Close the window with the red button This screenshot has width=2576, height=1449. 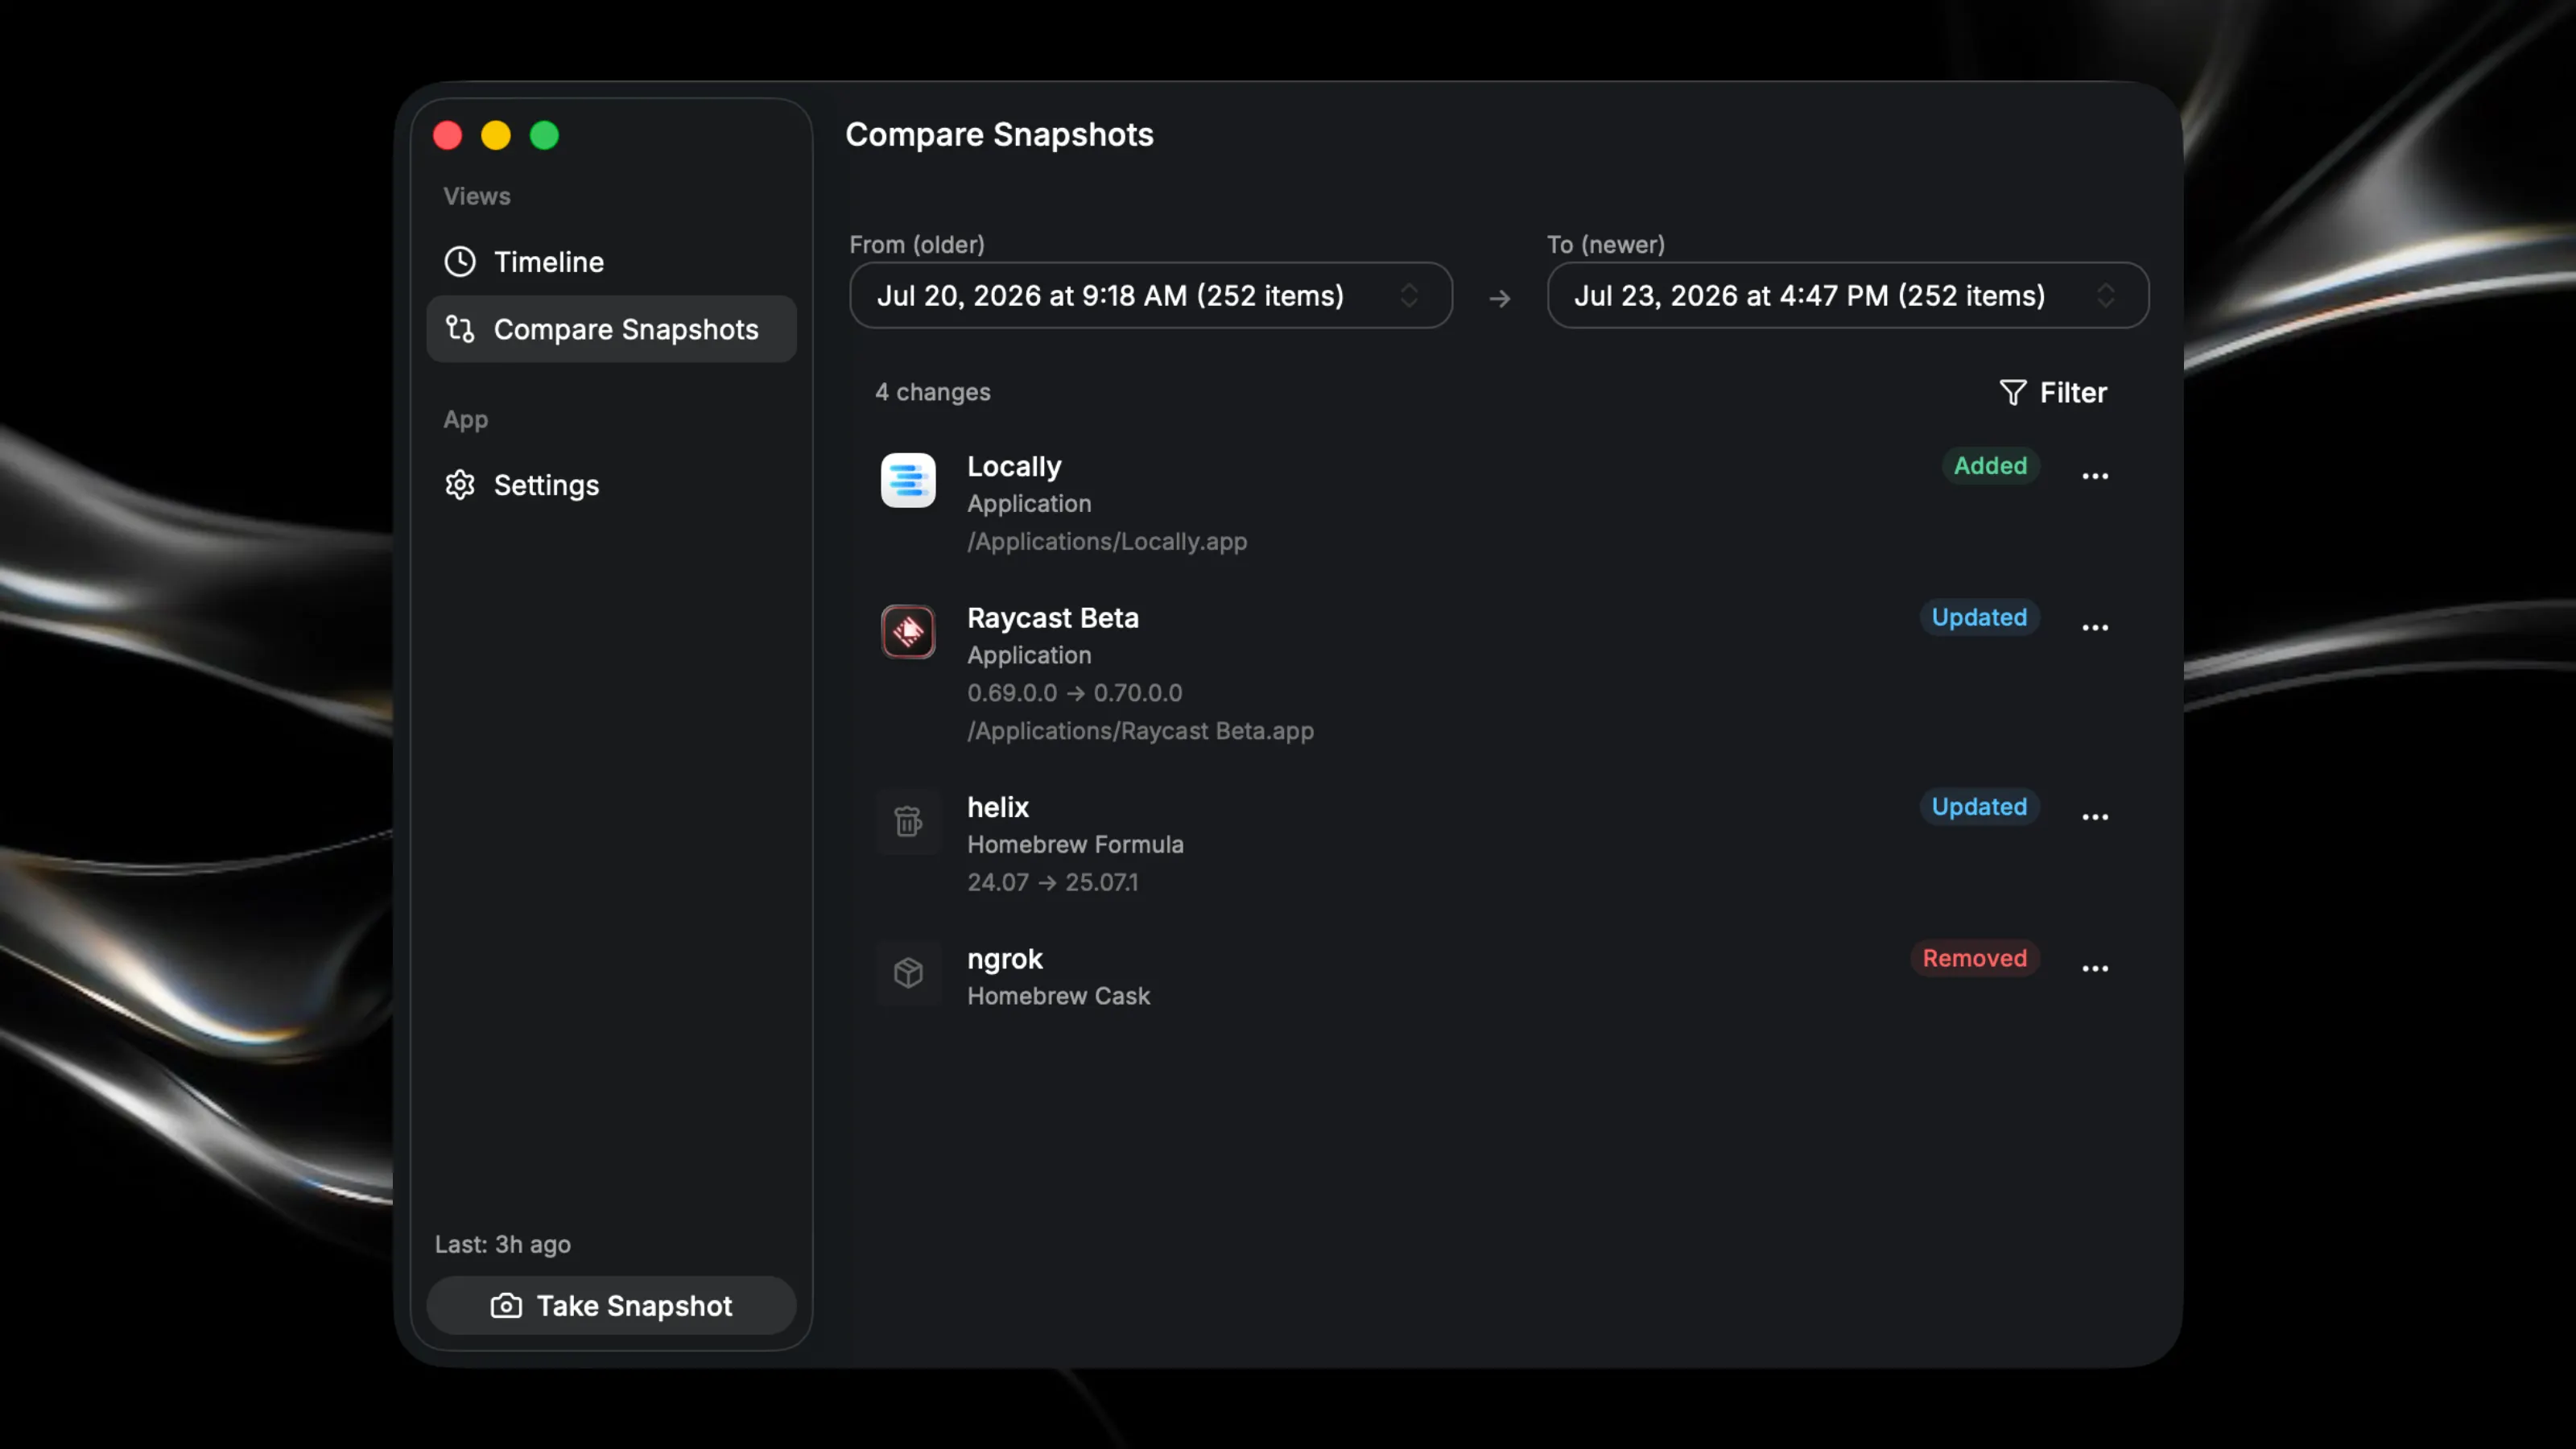click(x=447, y=135)
